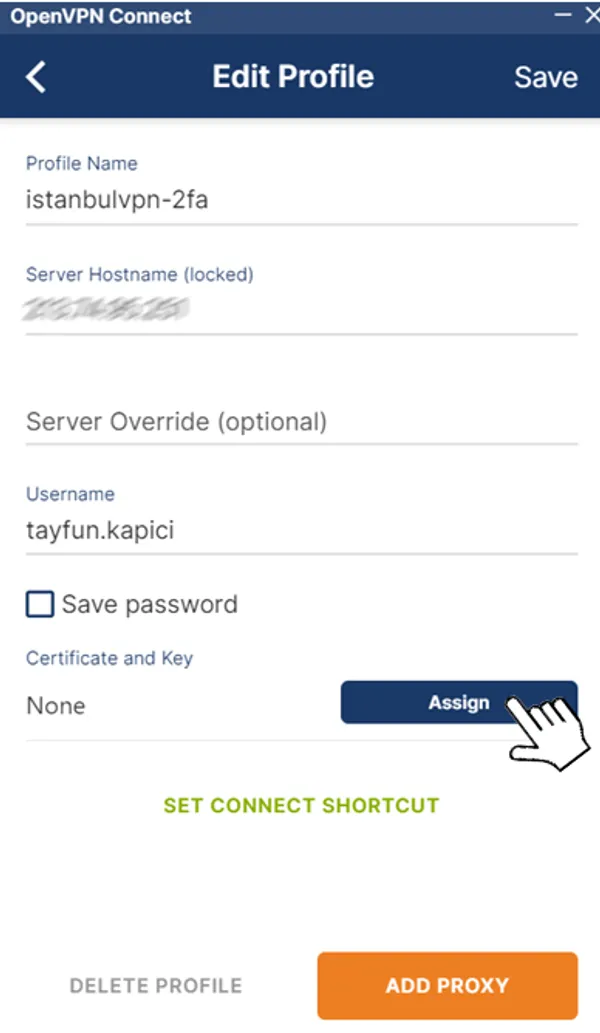
Task: Minimize the OpenVPN Connect window
Action: pos(562,15)
